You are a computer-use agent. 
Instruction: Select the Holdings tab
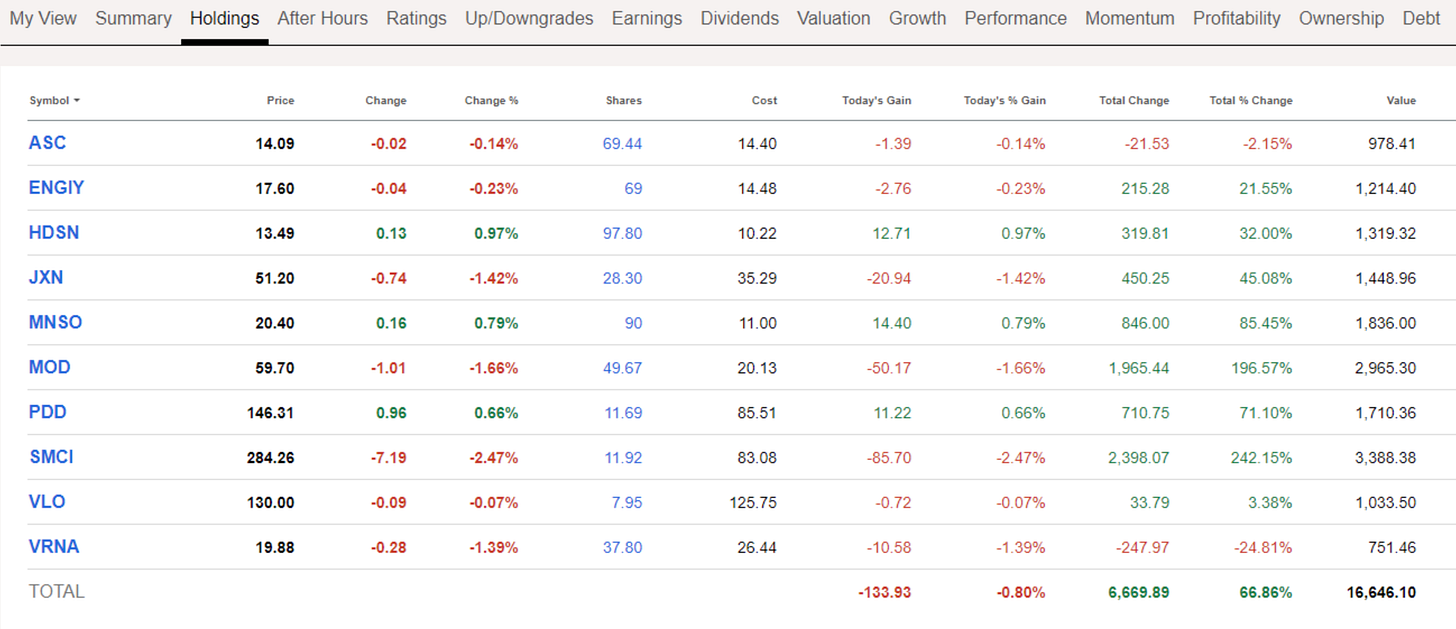224,18
